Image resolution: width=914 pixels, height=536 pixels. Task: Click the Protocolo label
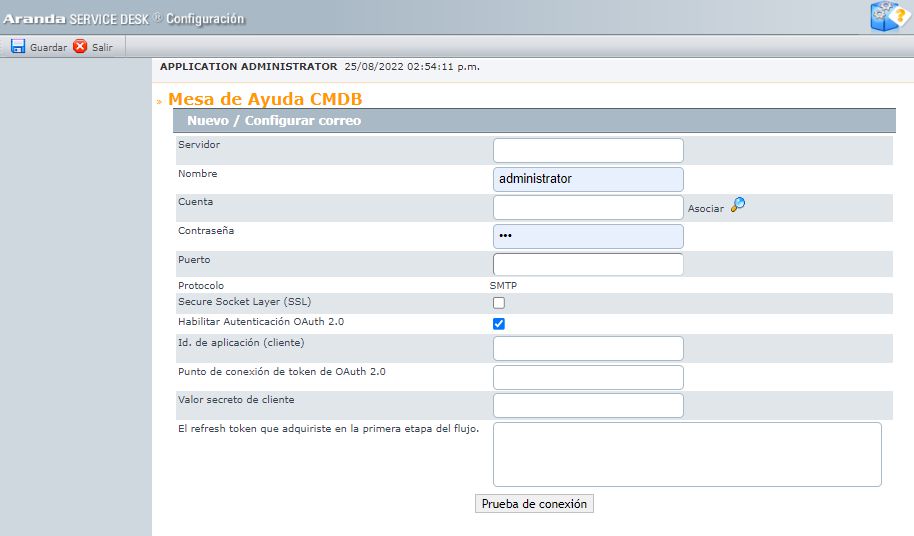[201, 285]
